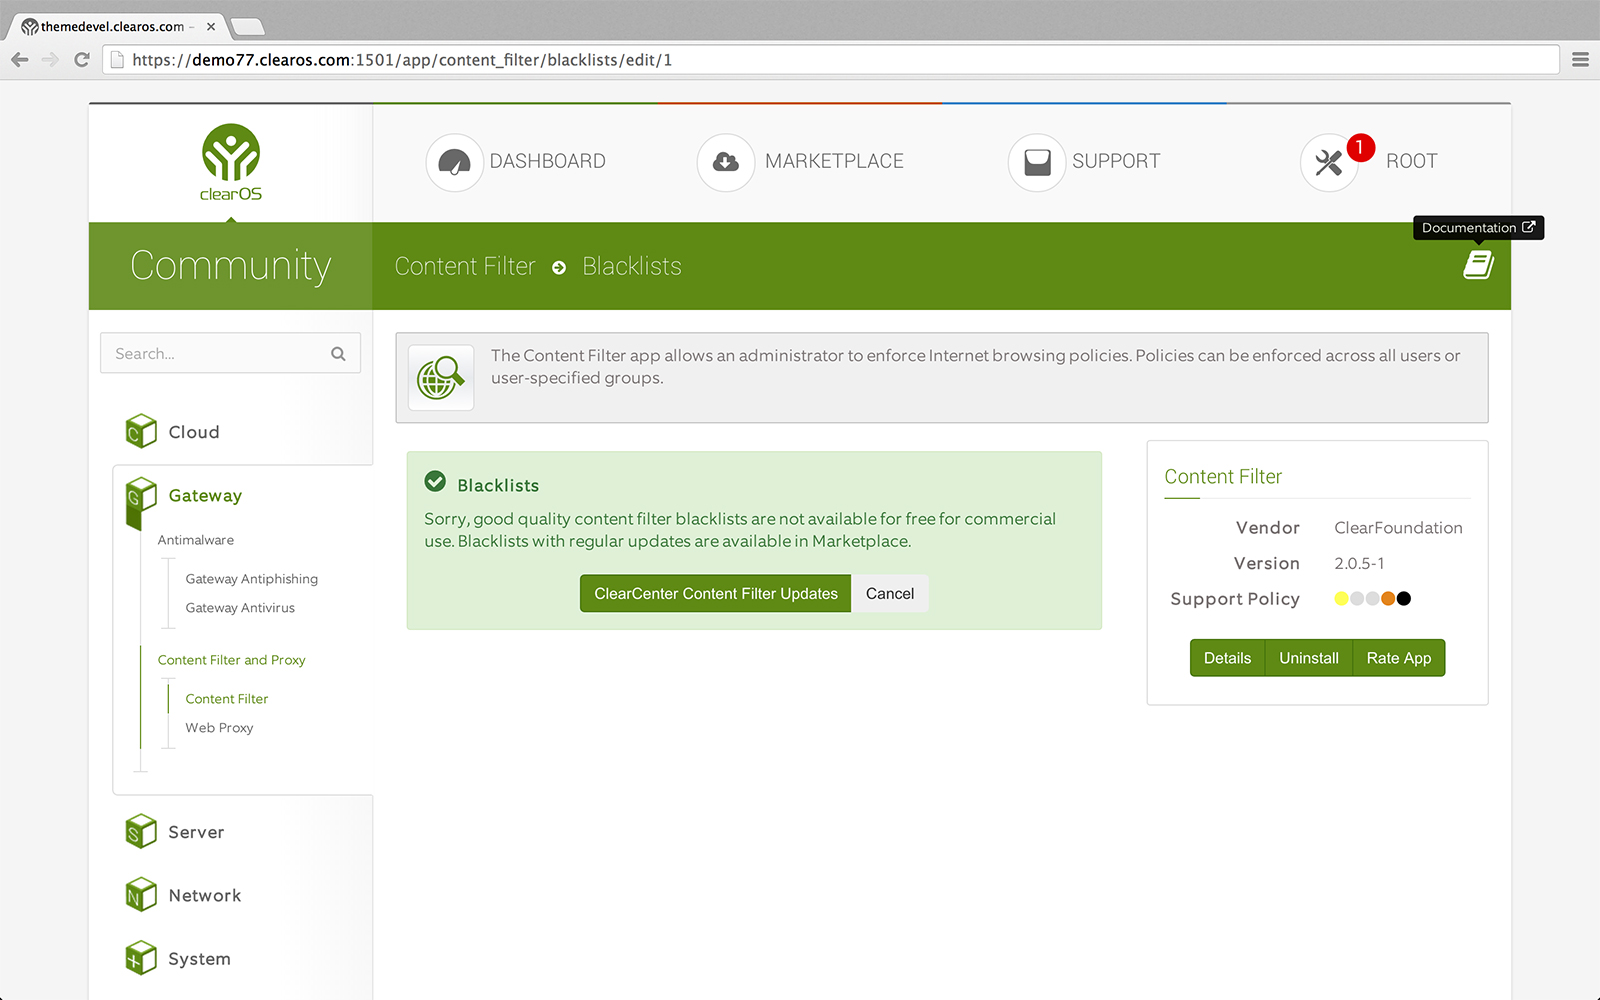Expand the Server menu section

196,832
